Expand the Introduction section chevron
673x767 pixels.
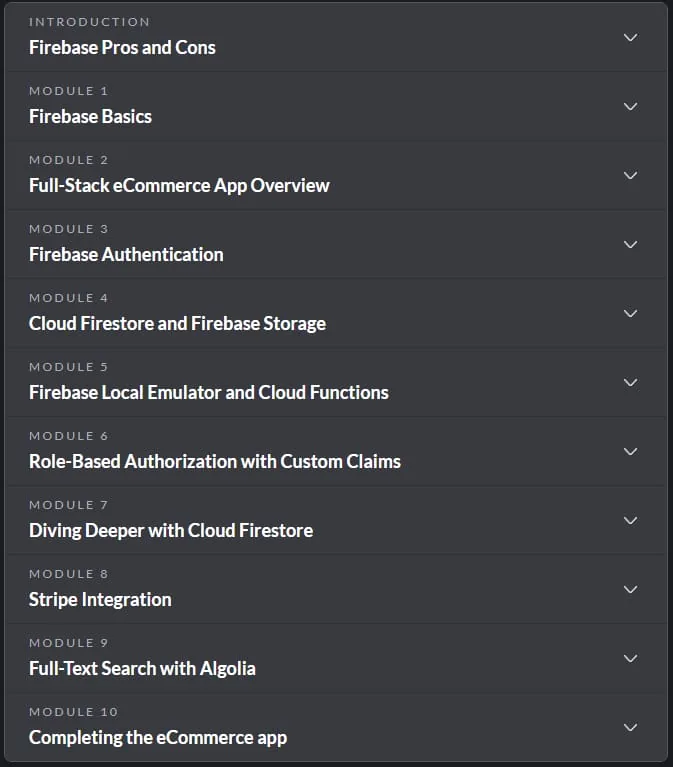(x=630, y=38)
